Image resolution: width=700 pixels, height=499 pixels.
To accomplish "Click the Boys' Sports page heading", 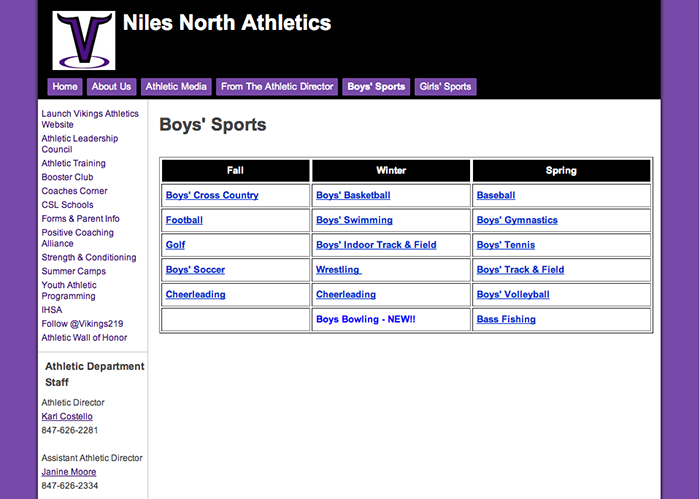I will [x=212, y=125].
